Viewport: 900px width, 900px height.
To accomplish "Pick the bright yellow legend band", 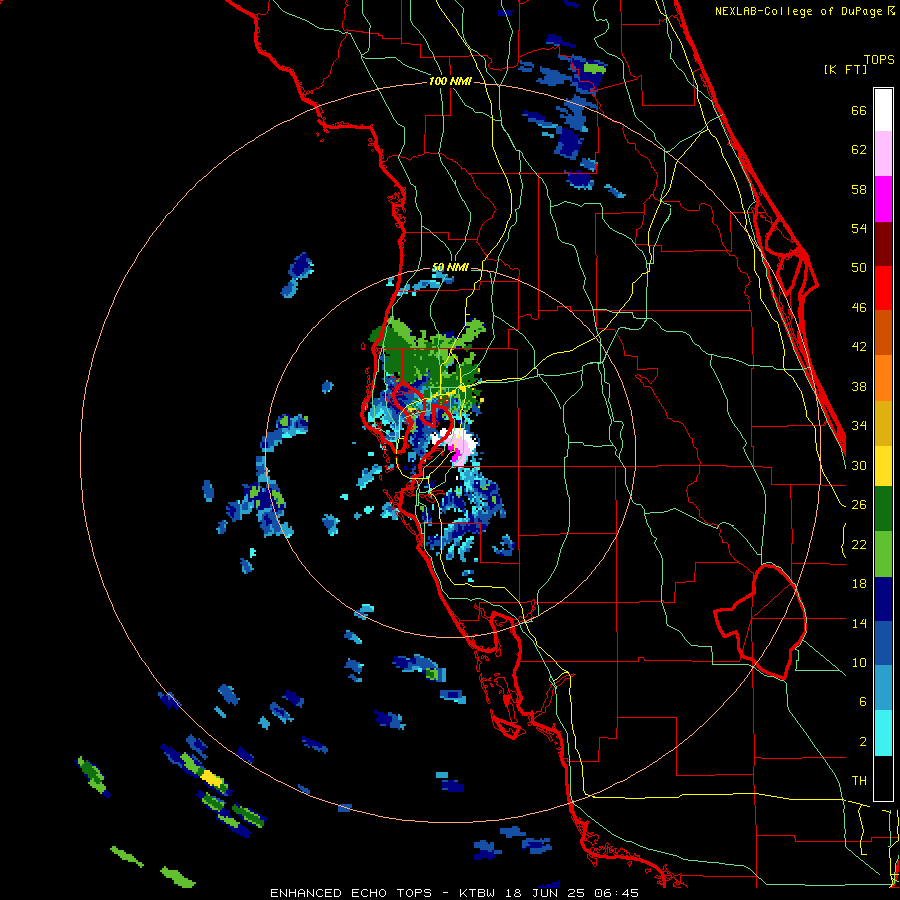I will coord(883,466).
